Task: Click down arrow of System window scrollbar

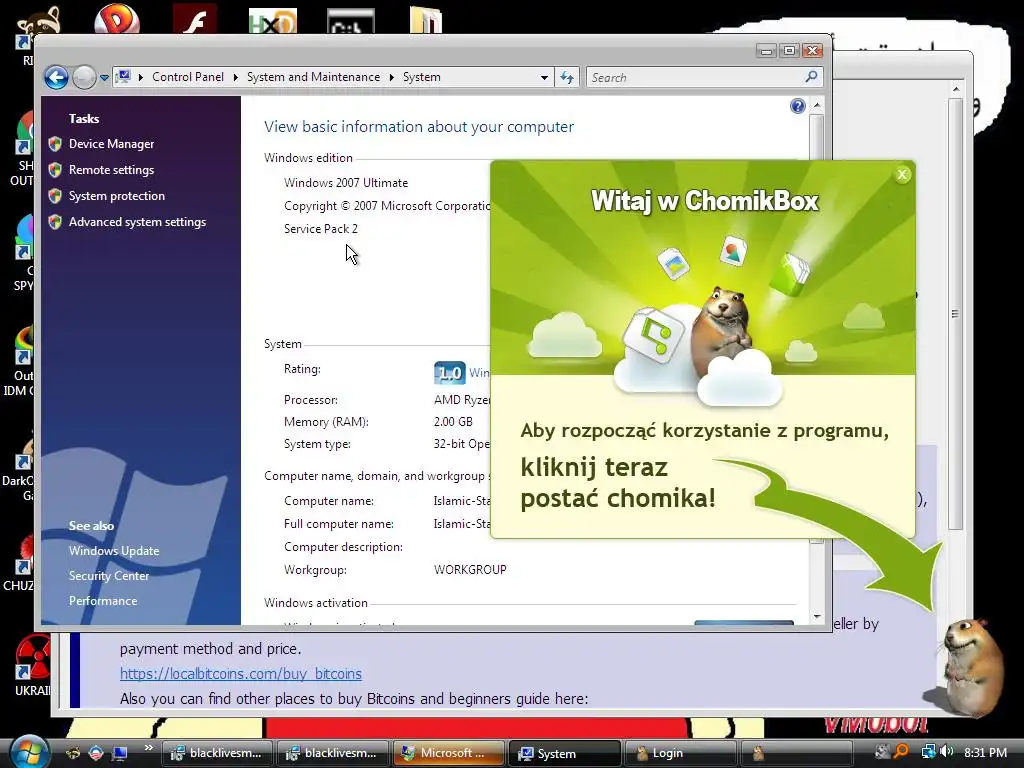Action: coord(817,616)
